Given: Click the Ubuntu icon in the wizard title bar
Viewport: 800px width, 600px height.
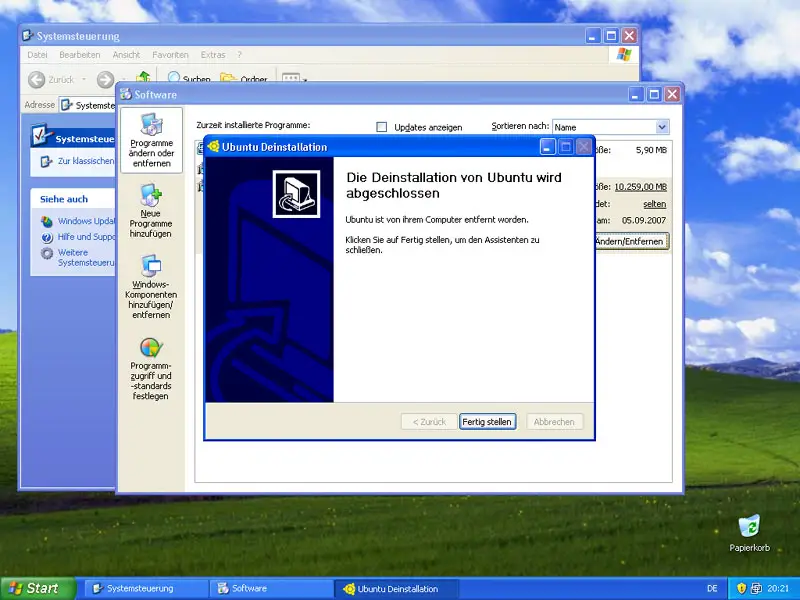Looking at the screenshot, I should click(213, 146).
